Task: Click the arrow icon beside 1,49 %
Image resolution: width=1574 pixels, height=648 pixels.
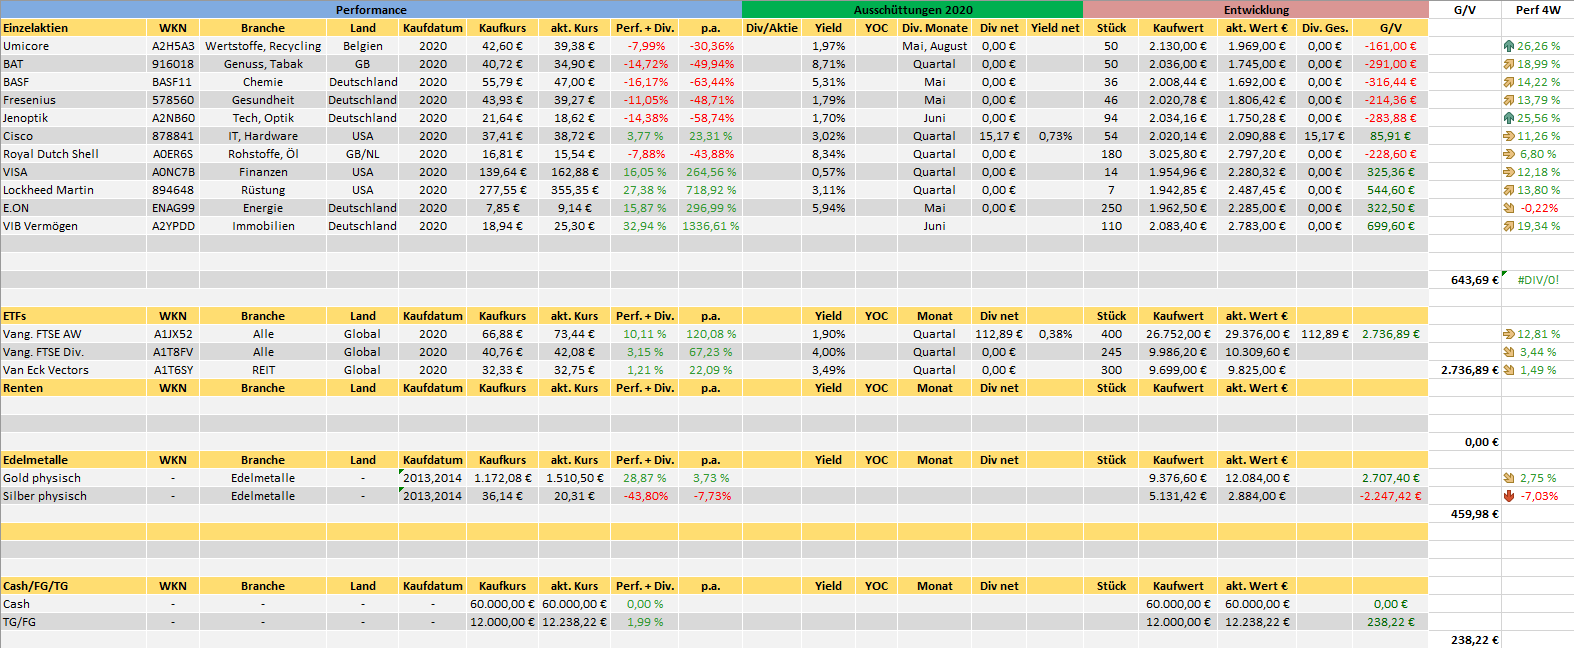Action: click(x=1508, y=370)
